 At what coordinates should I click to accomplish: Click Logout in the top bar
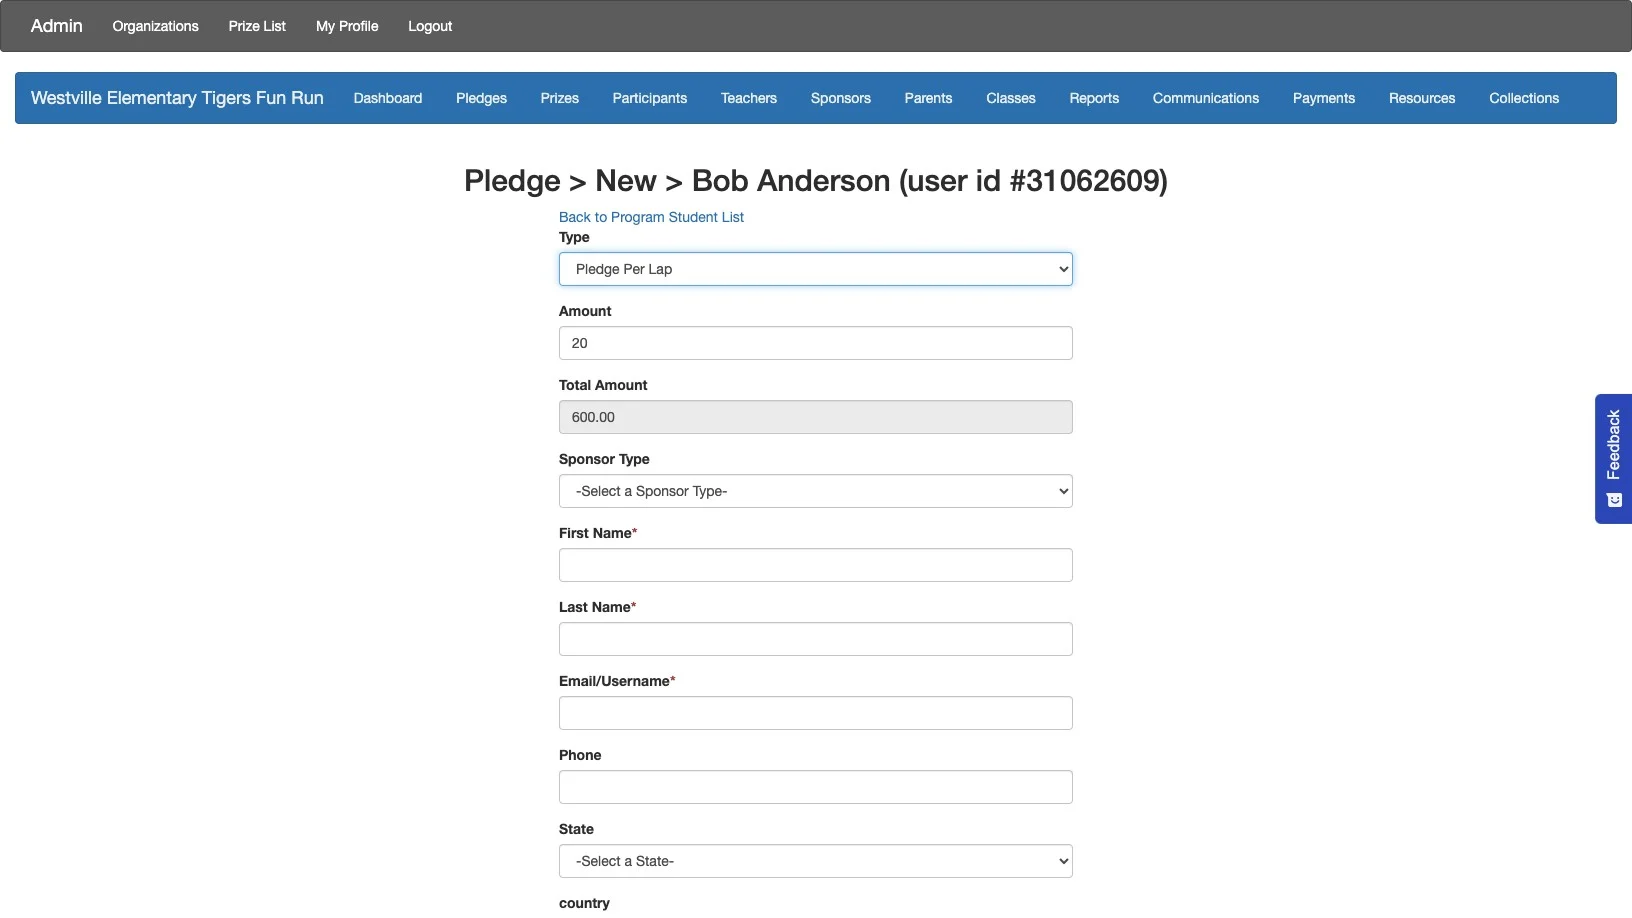(x=430, y=26)
